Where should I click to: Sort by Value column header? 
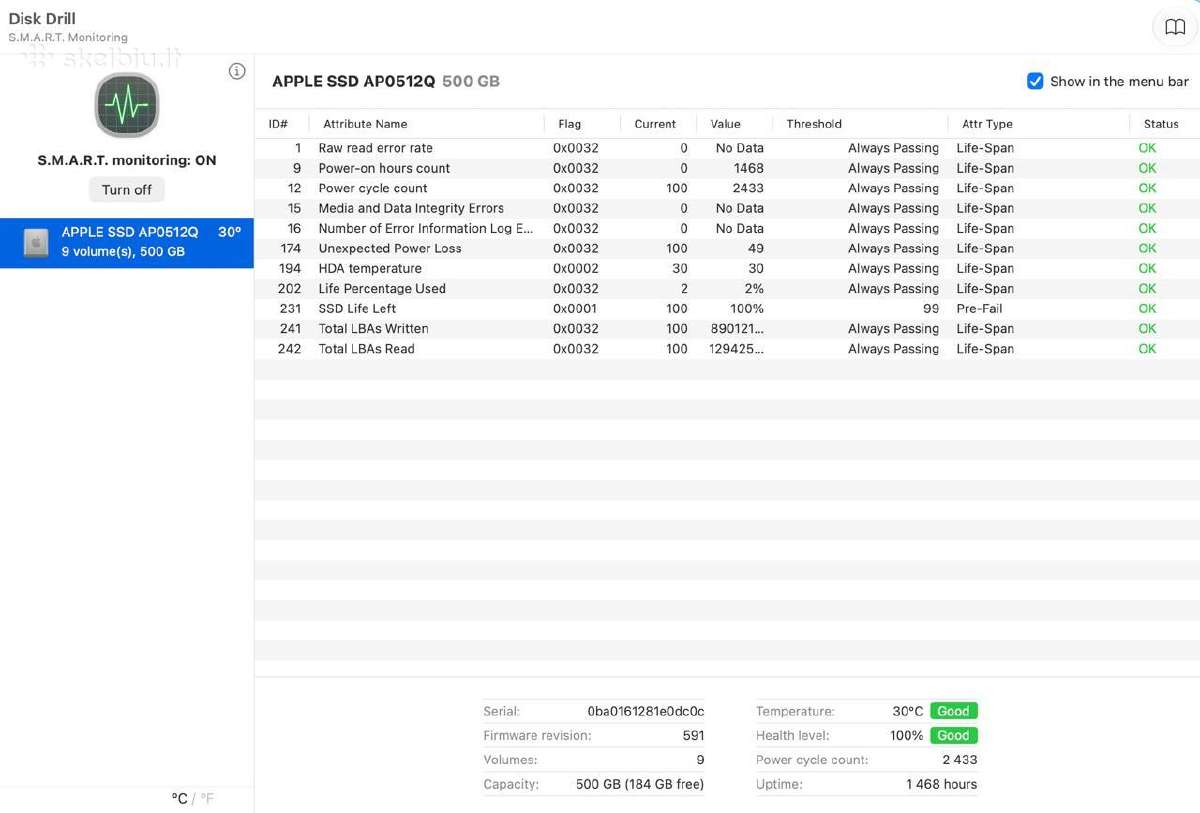(x=725, y=124)
